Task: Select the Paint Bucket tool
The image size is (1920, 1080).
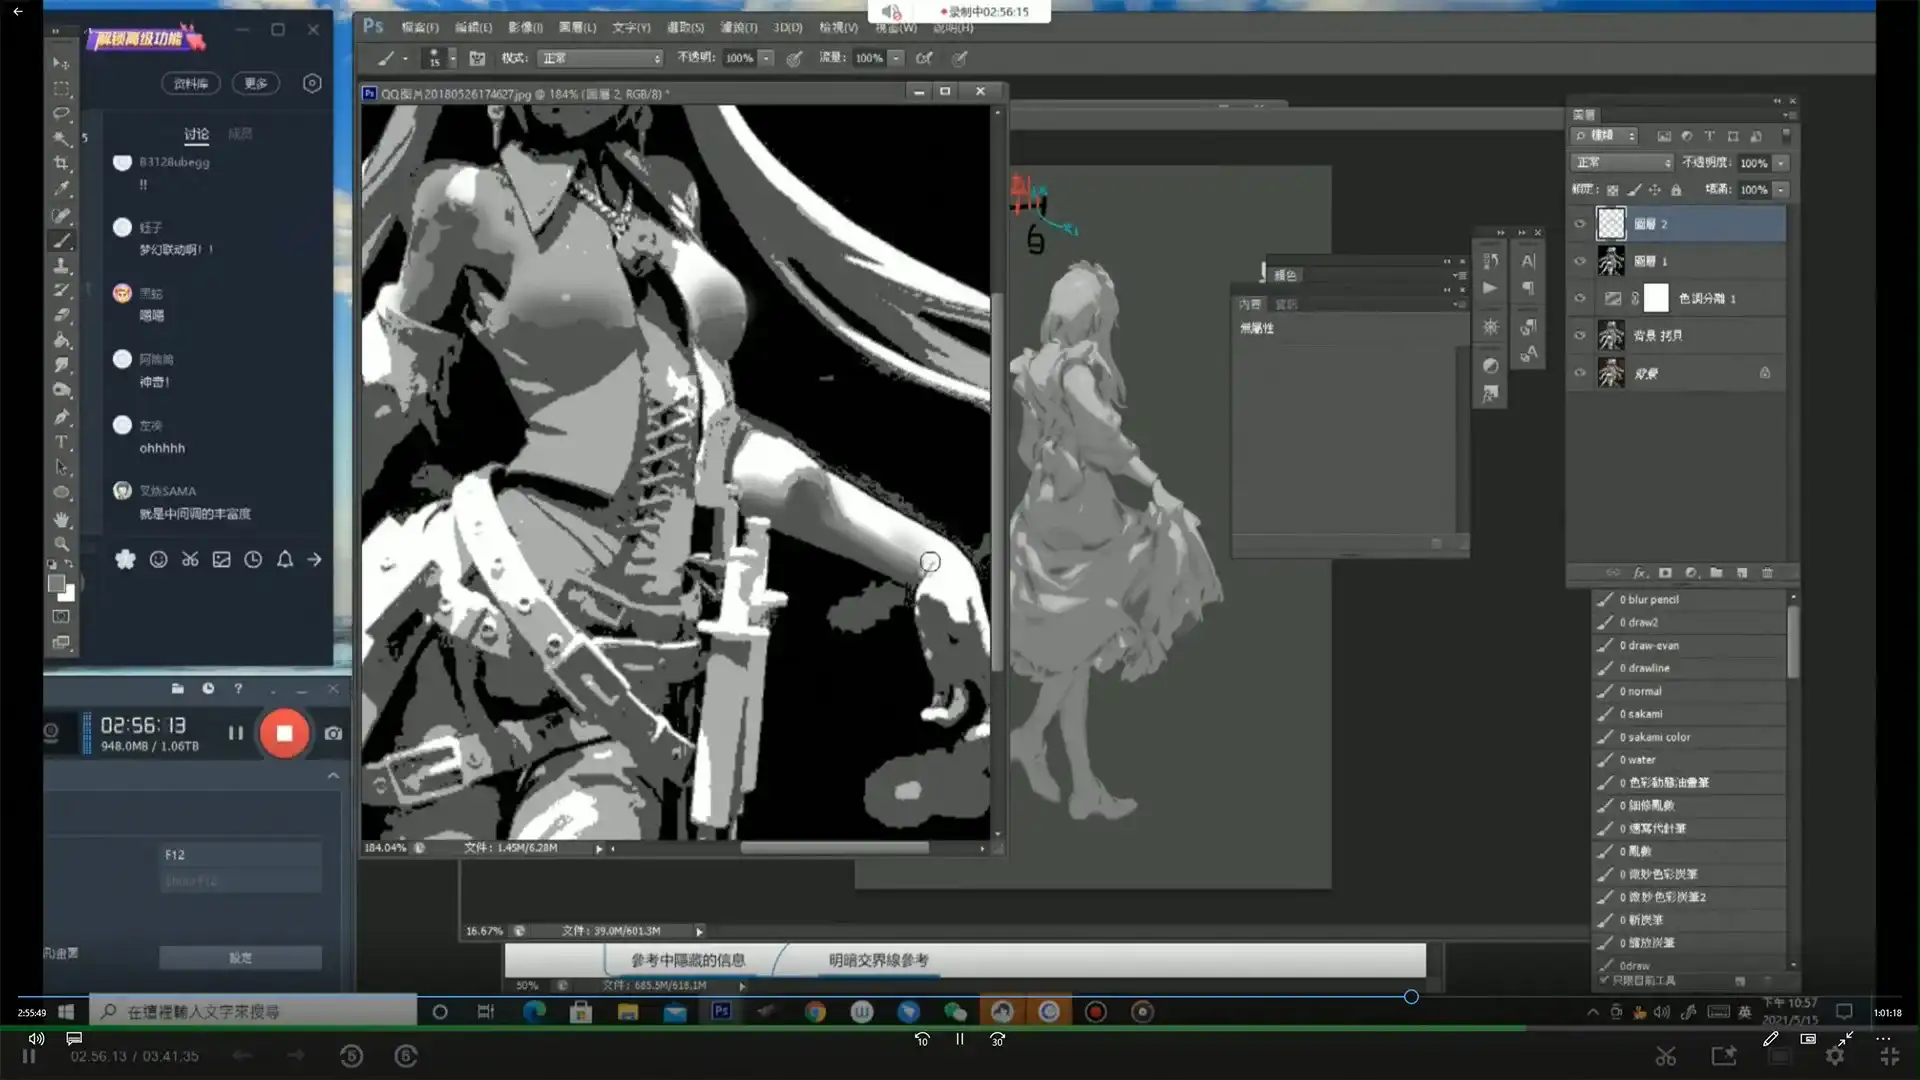Action: pyautogui.click(x=61, y=340)
